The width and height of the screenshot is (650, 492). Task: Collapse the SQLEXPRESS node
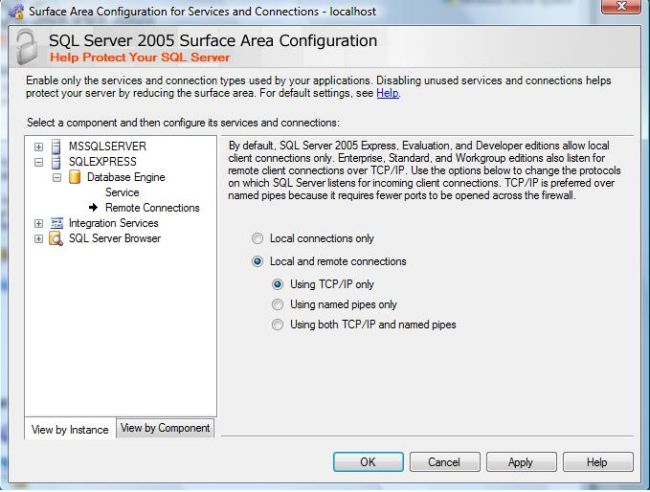click(x=39, y=162)
